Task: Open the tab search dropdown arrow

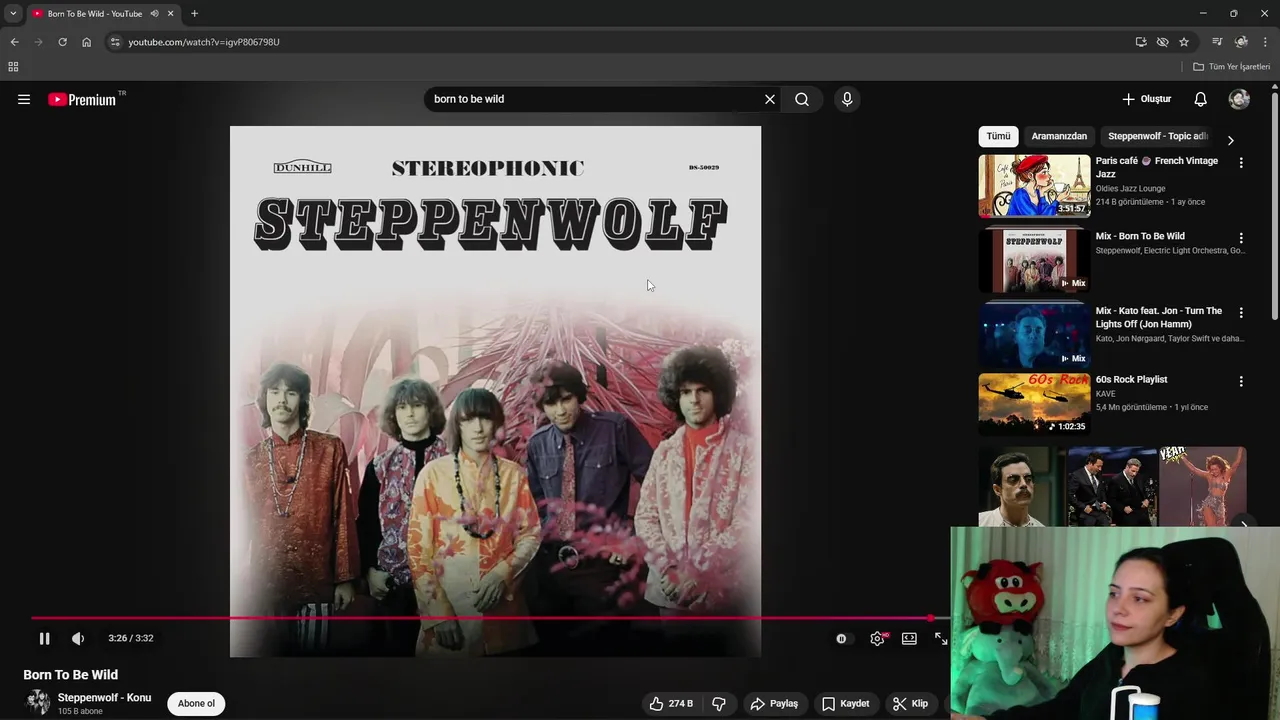Action: pos(13,14)
